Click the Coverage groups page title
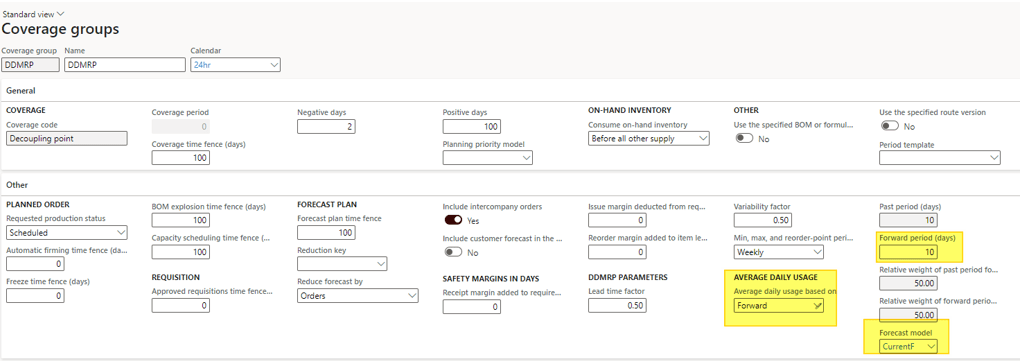Image resolution: width=1020 pixels, height=361 pixels. pyautogui.click(x=60, y=29)
